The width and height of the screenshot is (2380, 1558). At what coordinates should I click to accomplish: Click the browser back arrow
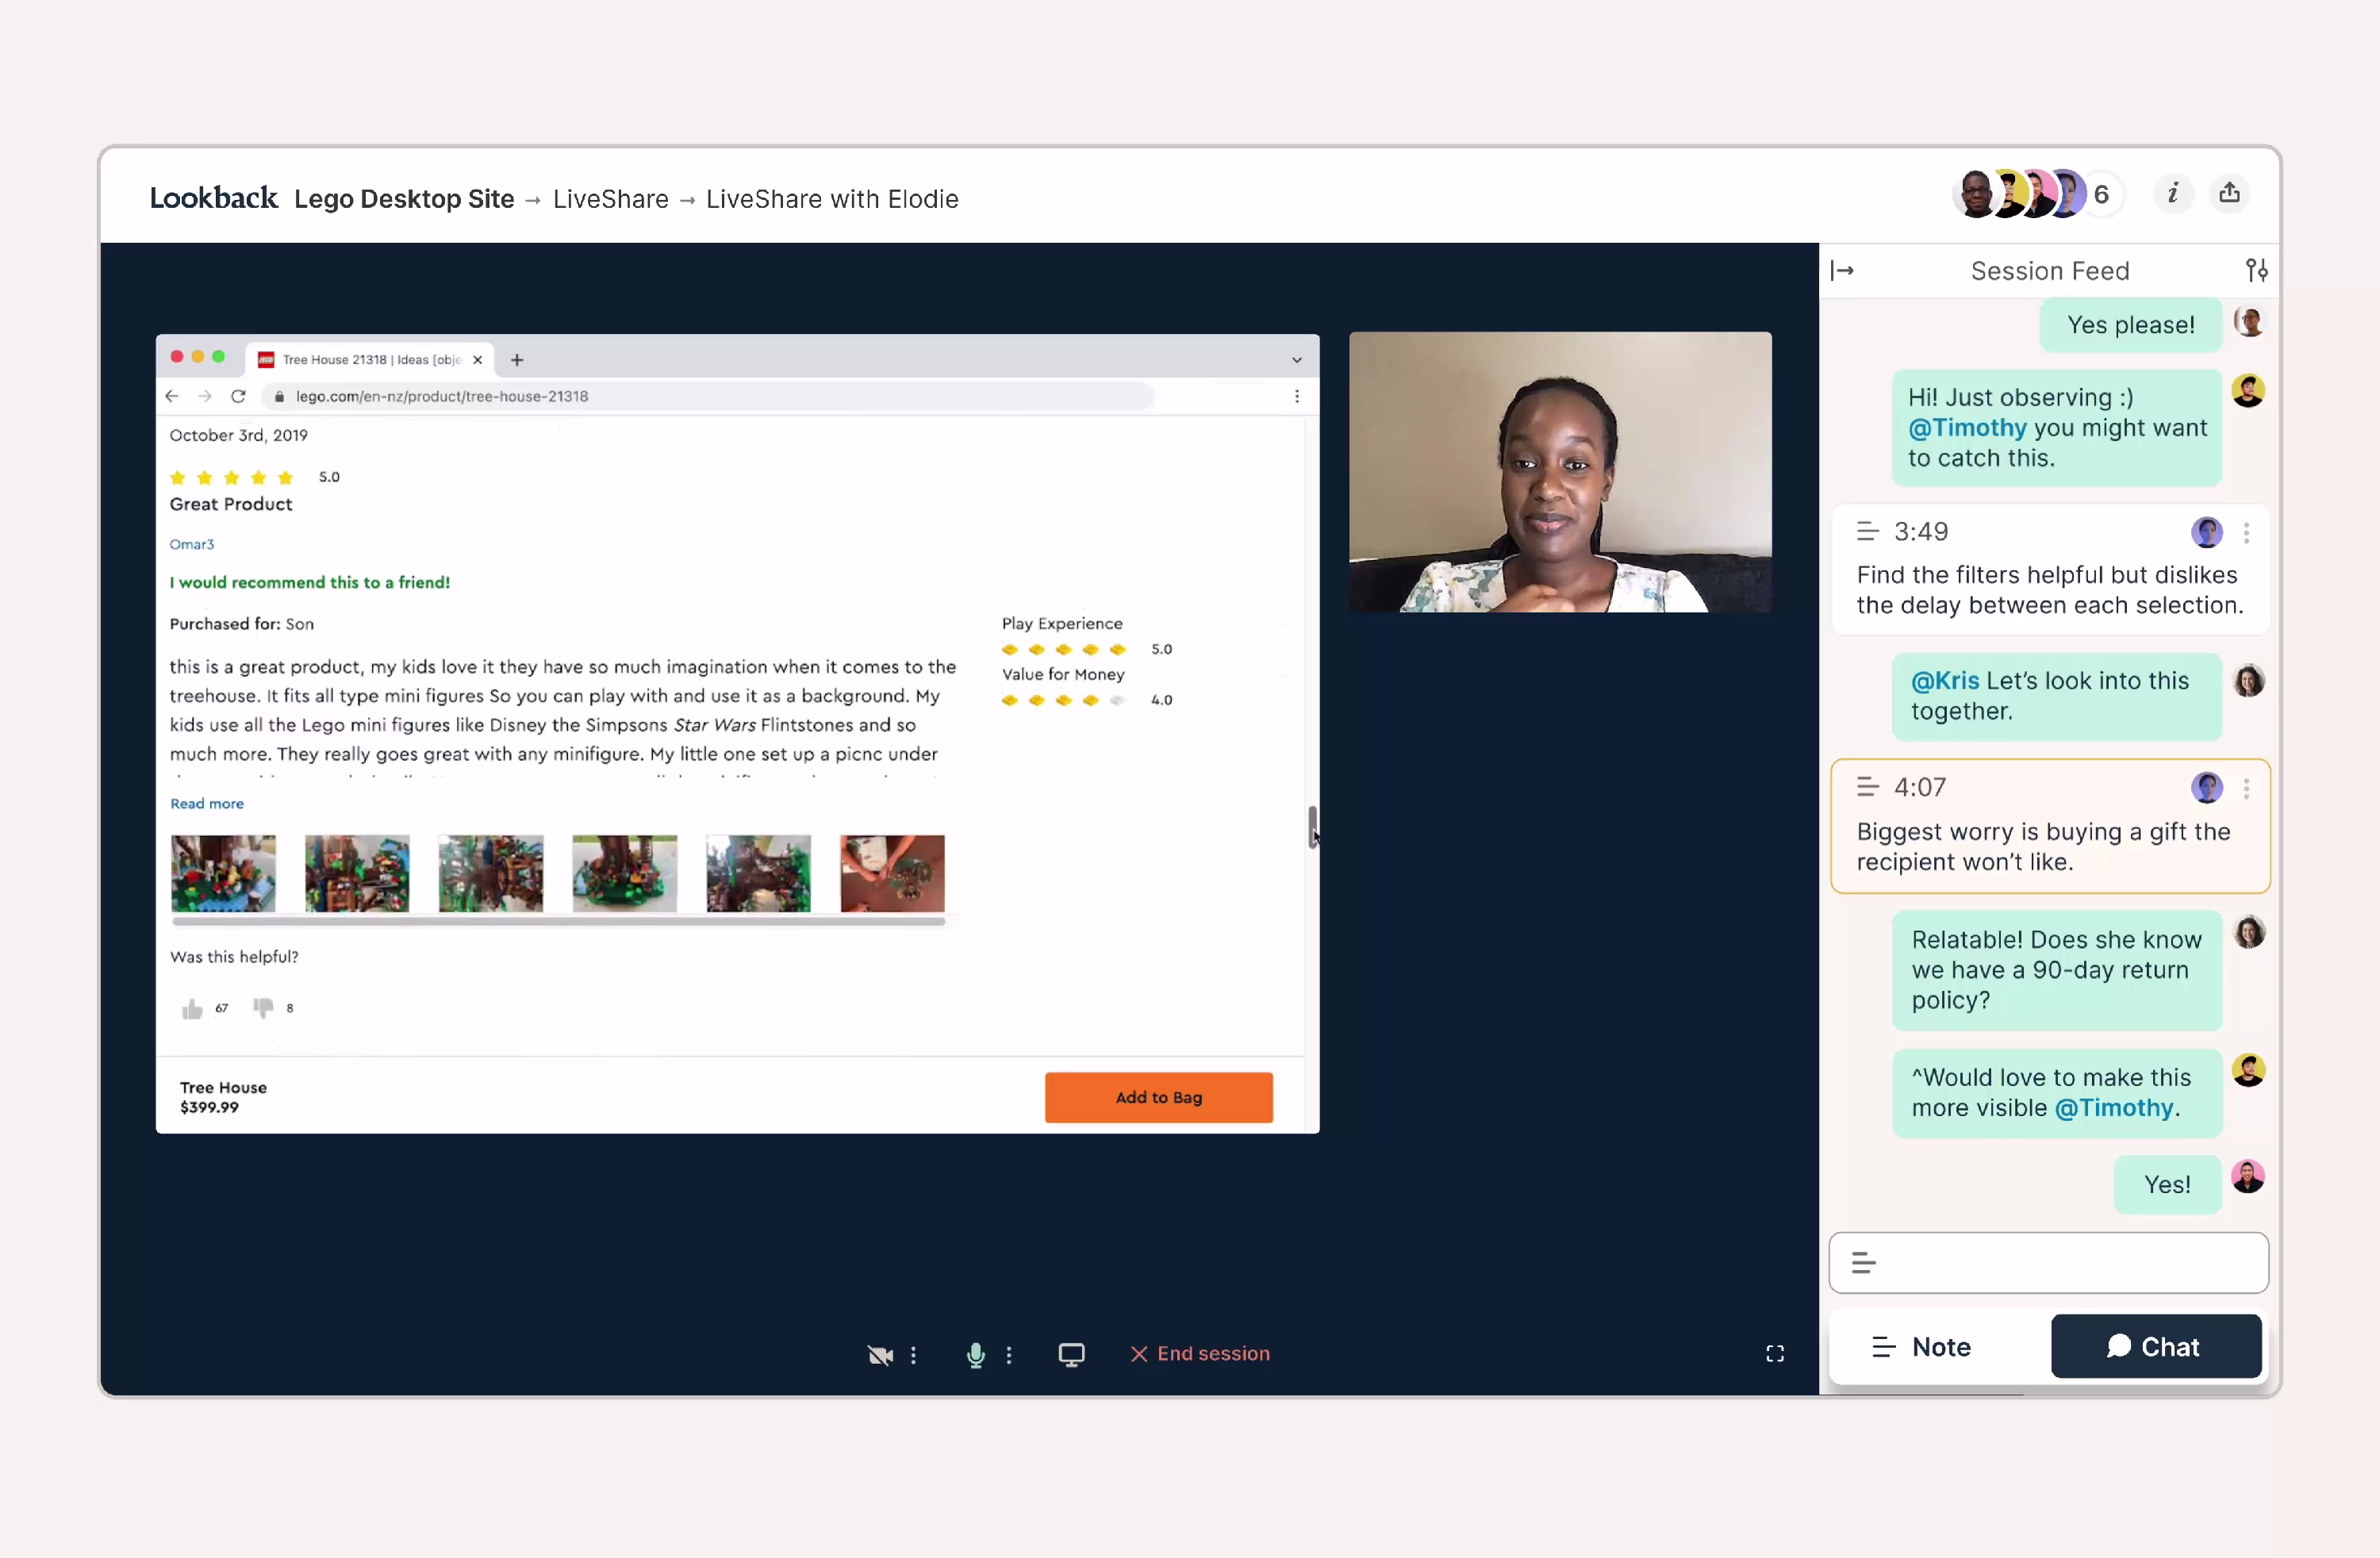click(172, 396)
